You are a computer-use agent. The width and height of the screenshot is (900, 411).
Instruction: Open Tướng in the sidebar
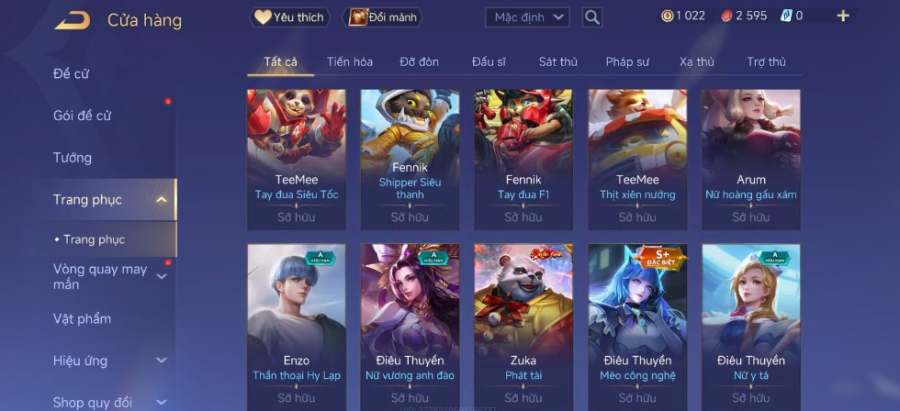coord(72,158)
